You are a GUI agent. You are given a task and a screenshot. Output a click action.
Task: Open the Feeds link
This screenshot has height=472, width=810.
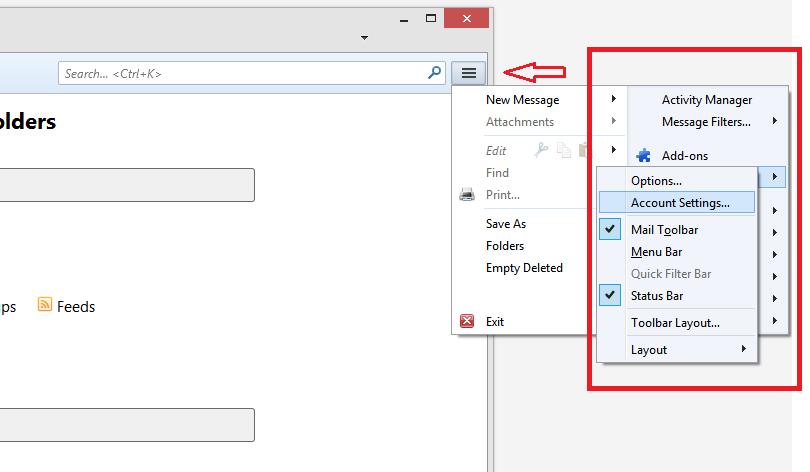(x=76, y=307)
